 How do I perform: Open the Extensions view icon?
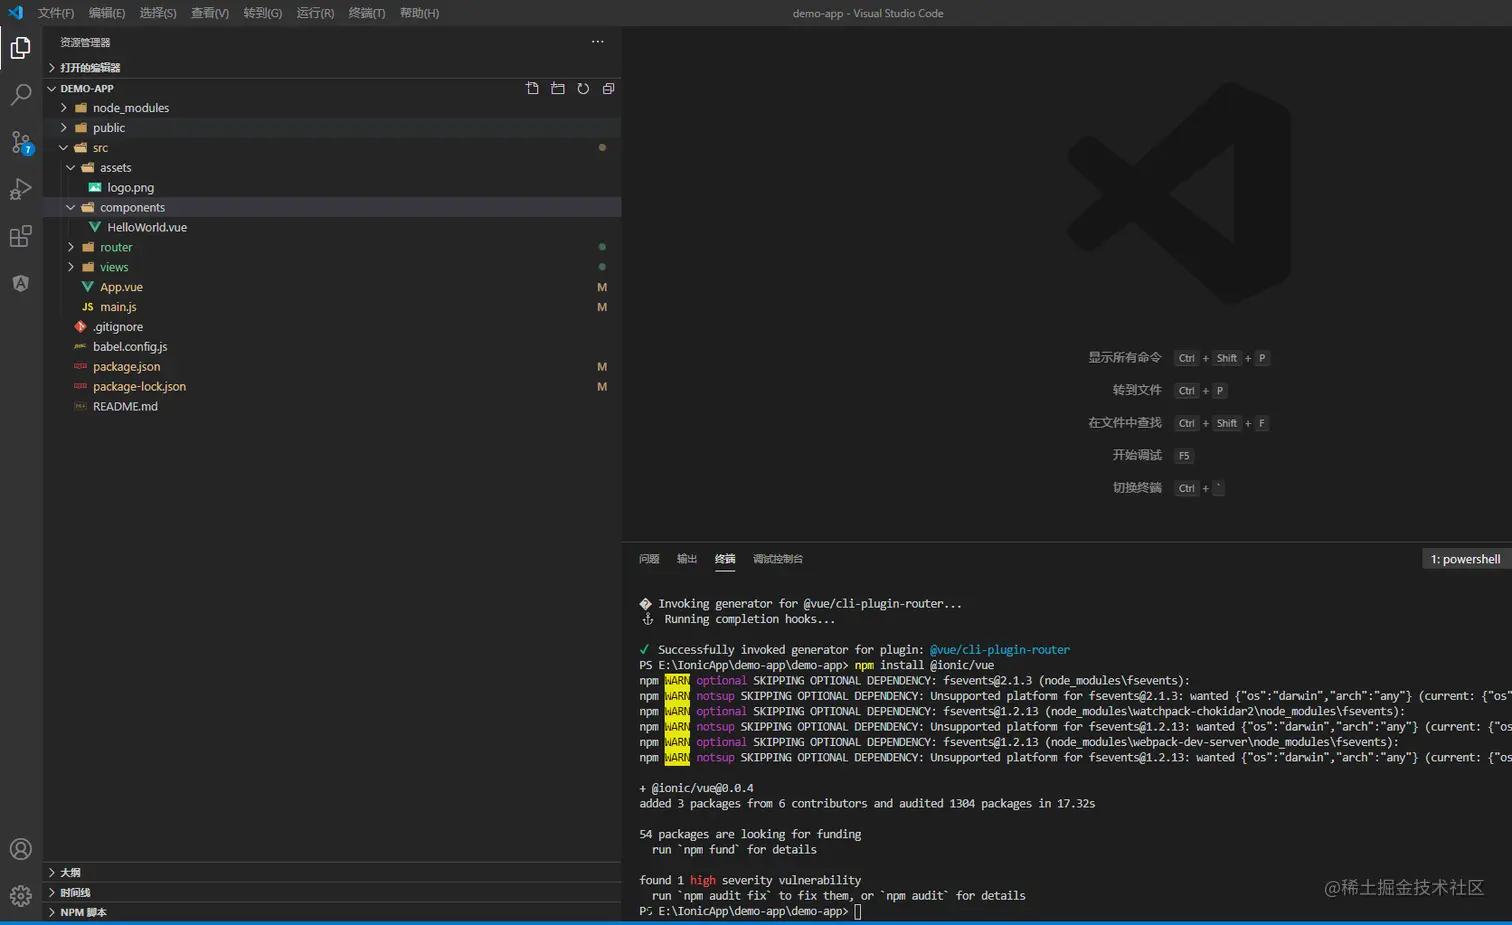click(x=20, y=236)
